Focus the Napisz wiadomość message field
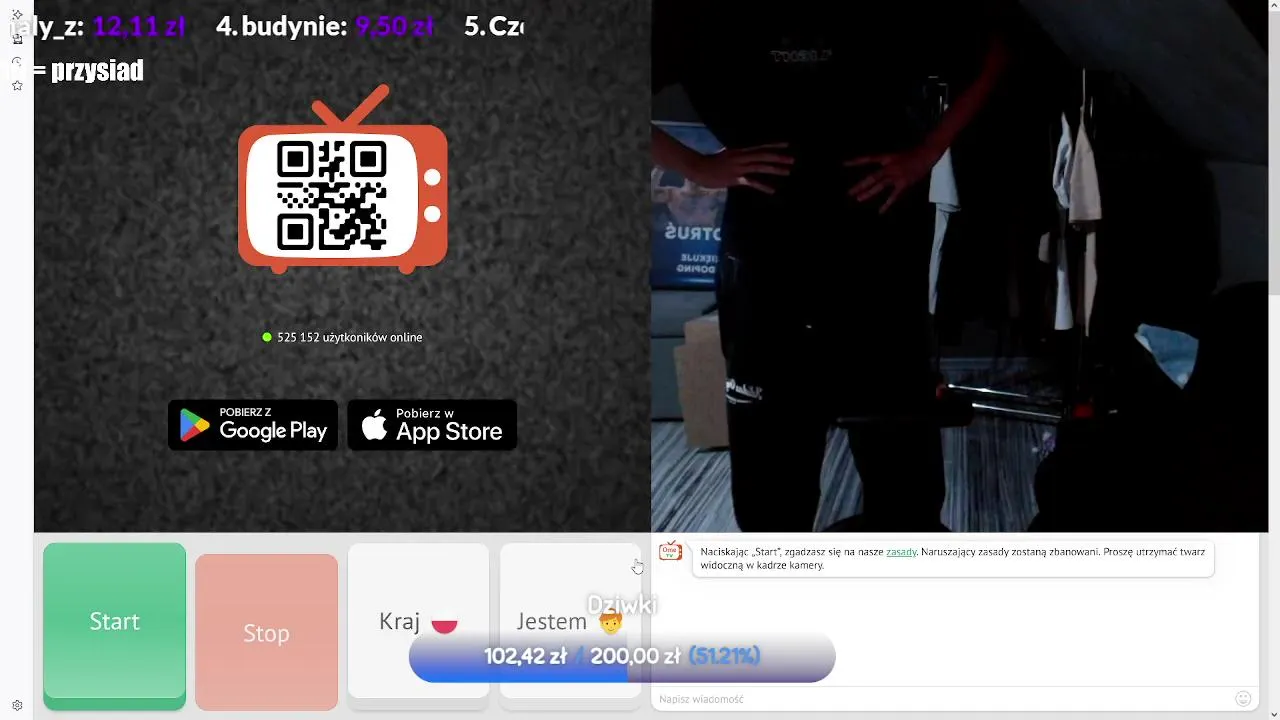 [940, 699]
